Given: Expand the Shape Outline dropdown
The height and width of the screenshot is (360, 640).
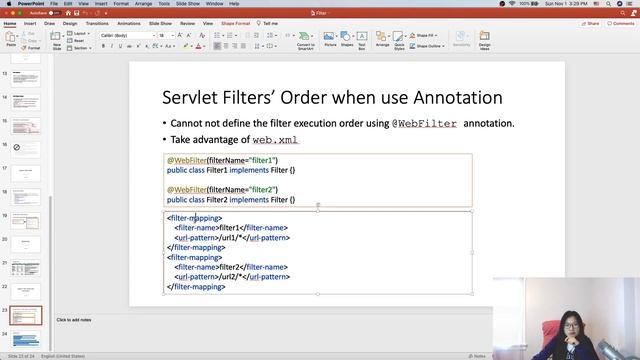Looking at the screenshot, I should 443,46.
